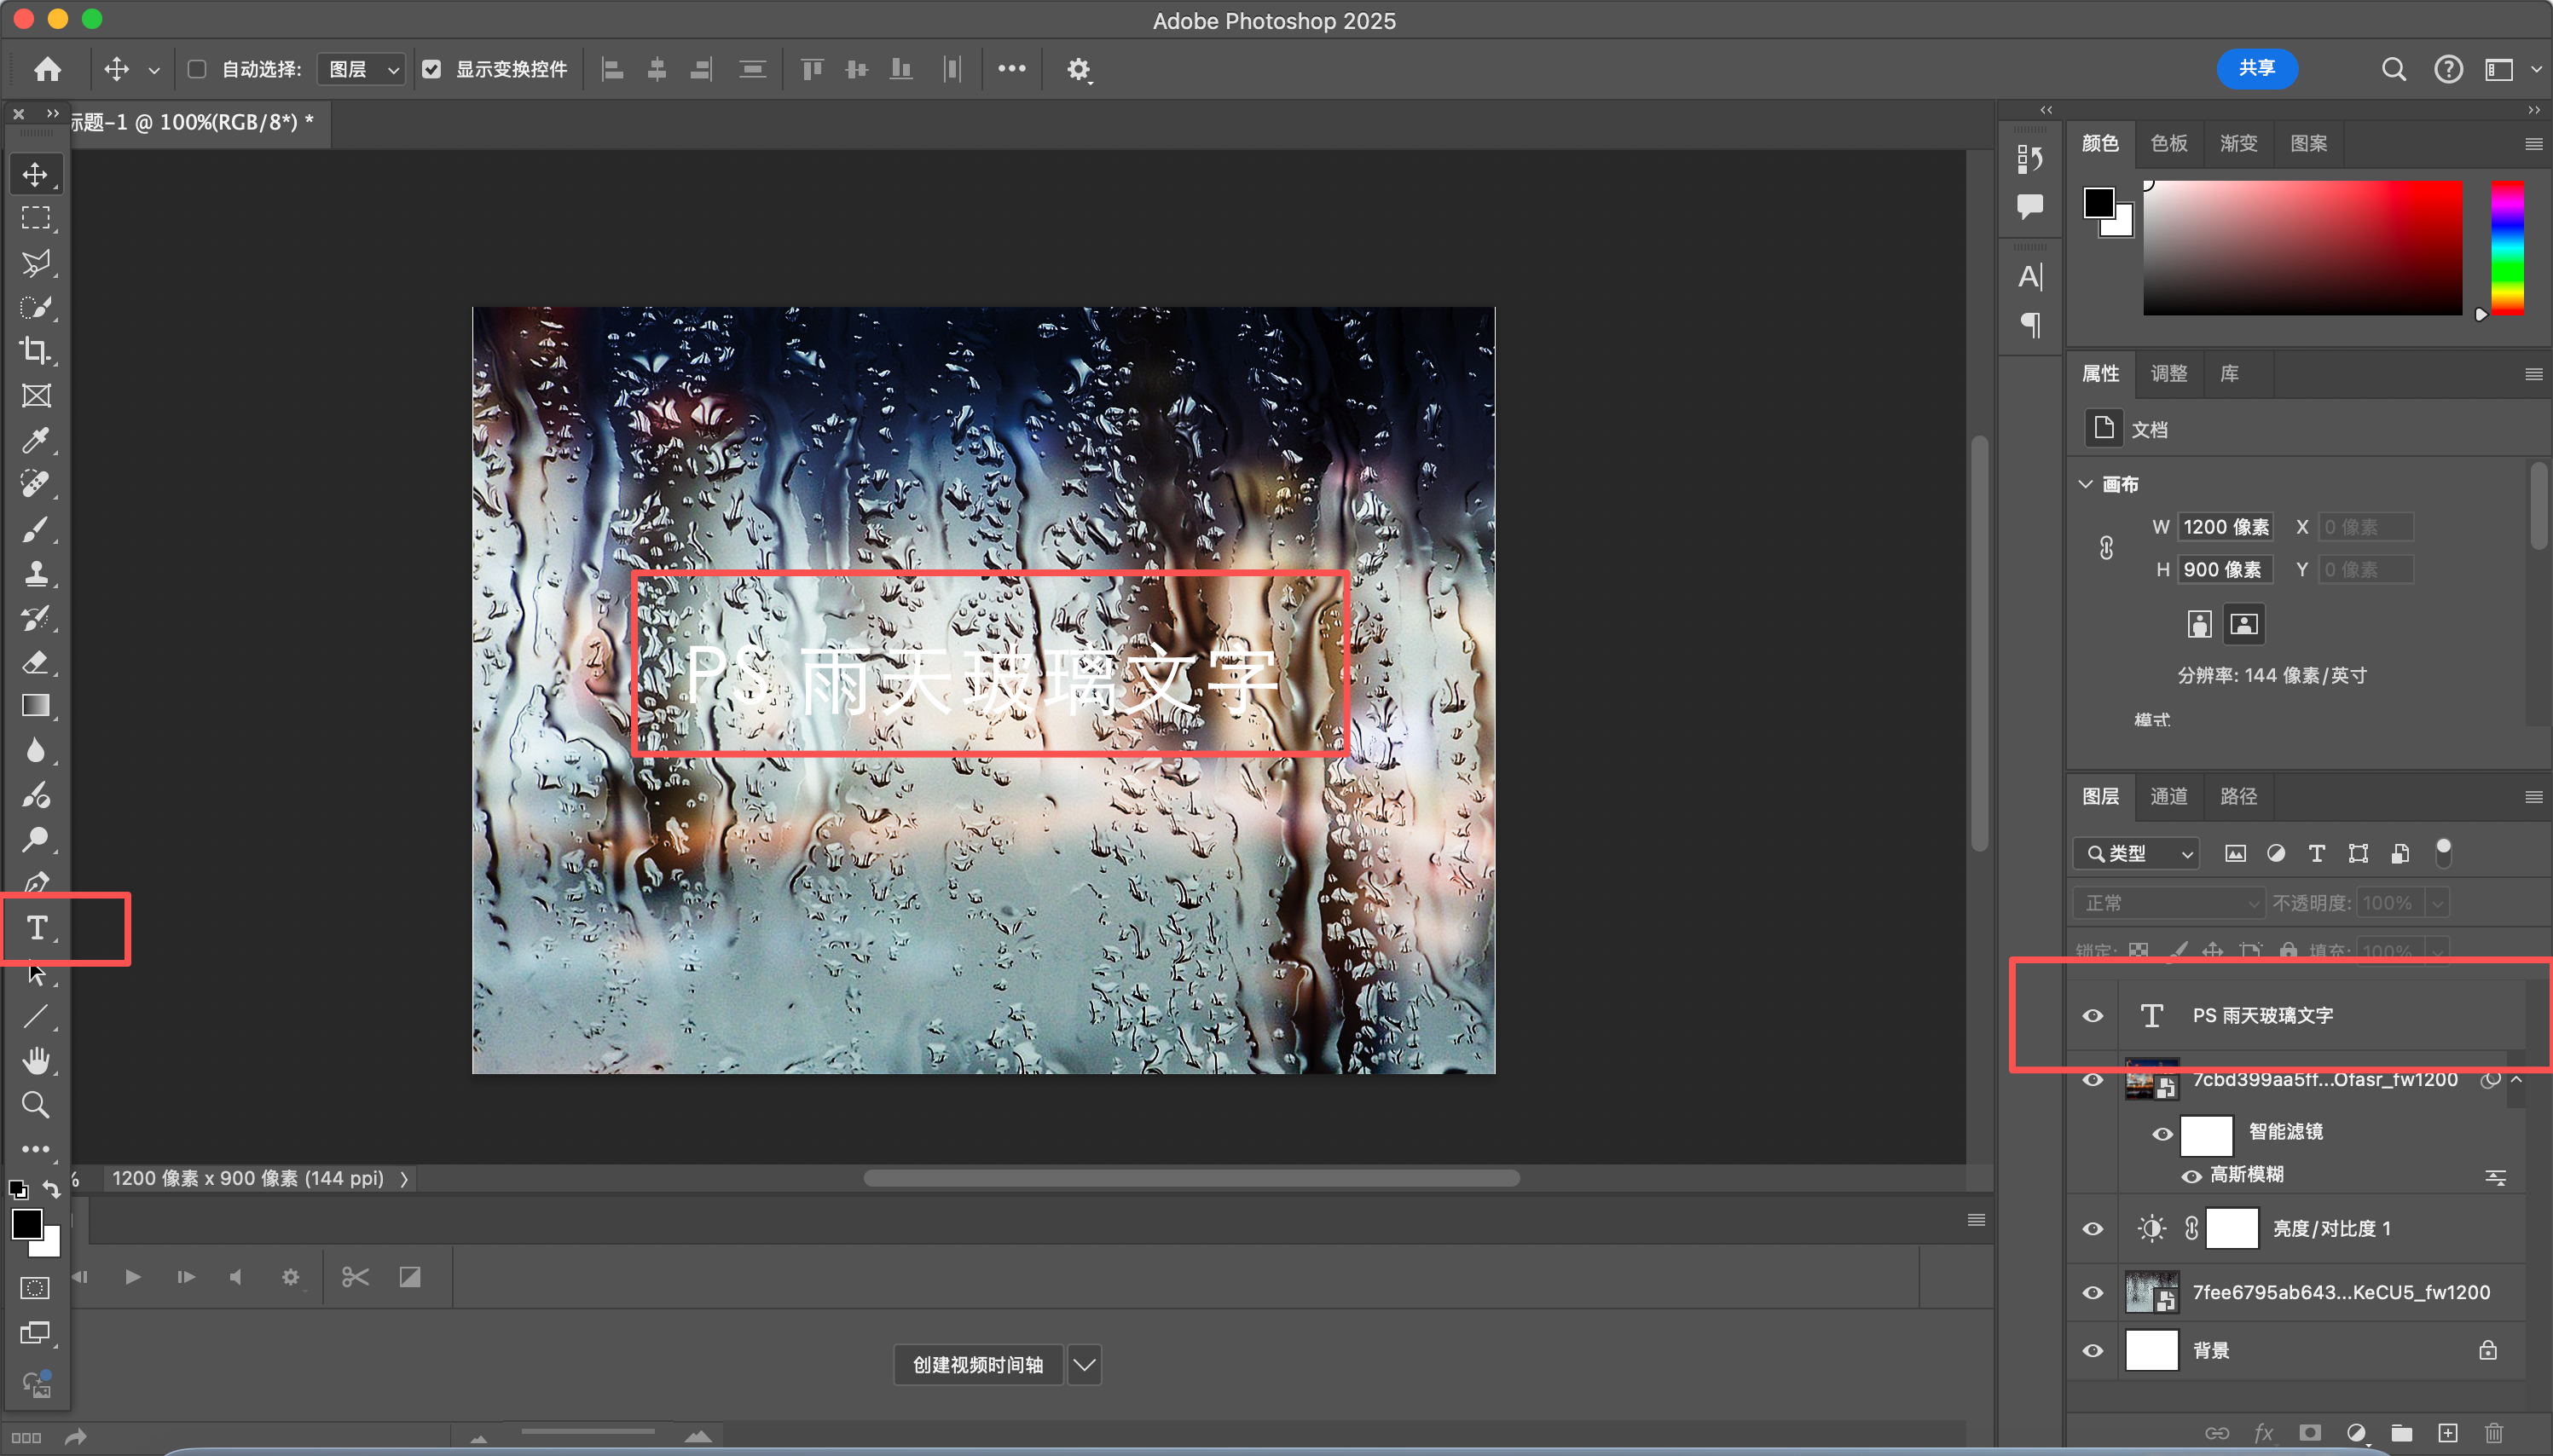Click the rainbow hue slider strip
Viewport: 2553px width, 1456px height.
pyautogui.click(x=2506, y=248)
